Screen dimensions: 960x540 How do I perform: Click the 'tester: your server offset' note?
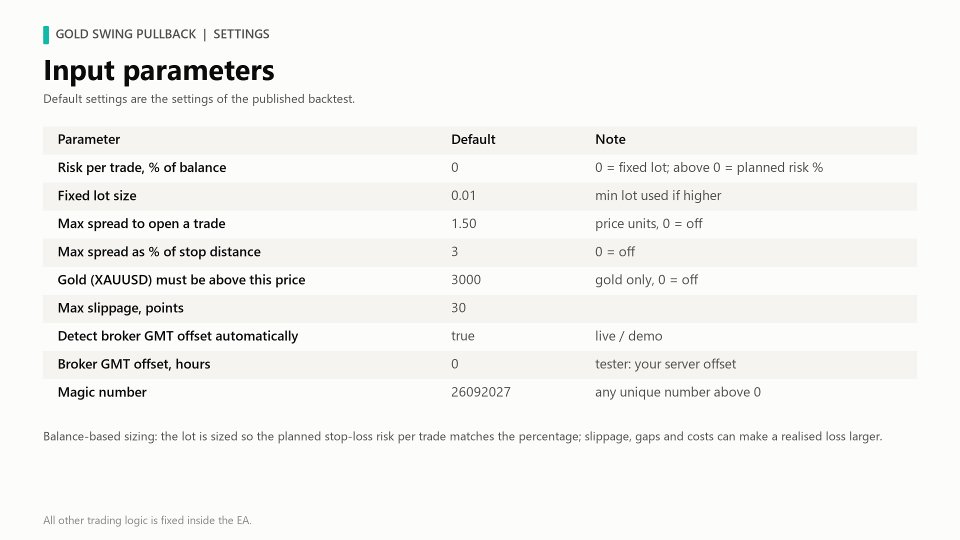point(666,364)
